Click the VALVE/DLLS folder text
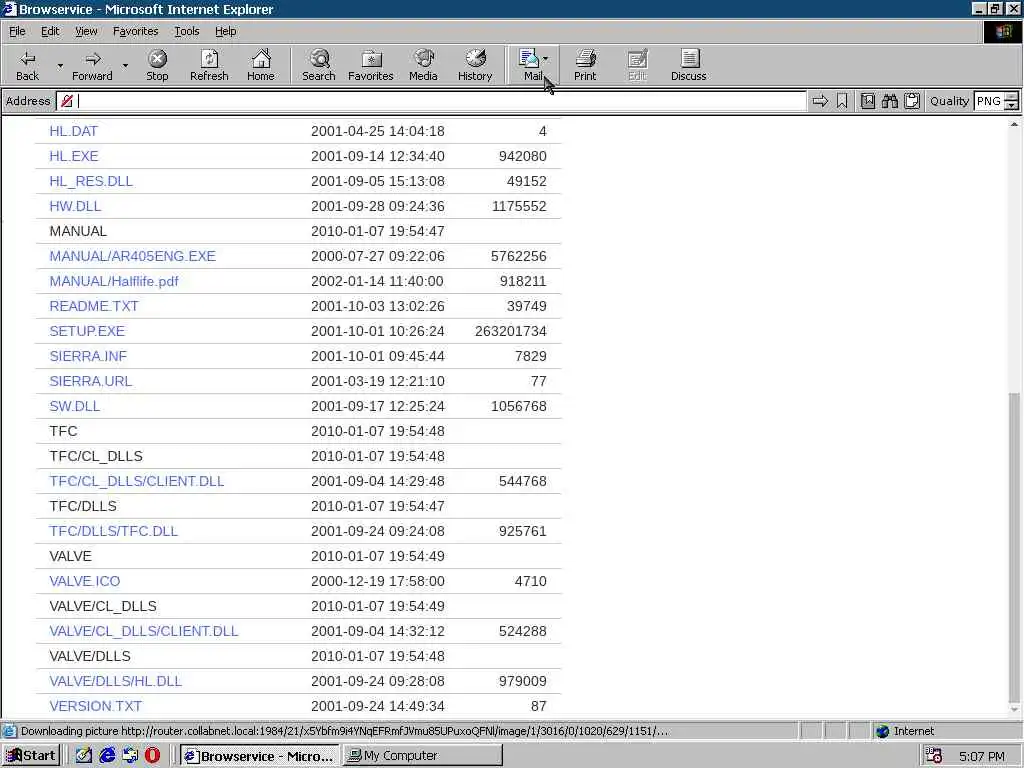This screenshot has width=1024, height=768. pyautogui.click(x=90, y=656)
